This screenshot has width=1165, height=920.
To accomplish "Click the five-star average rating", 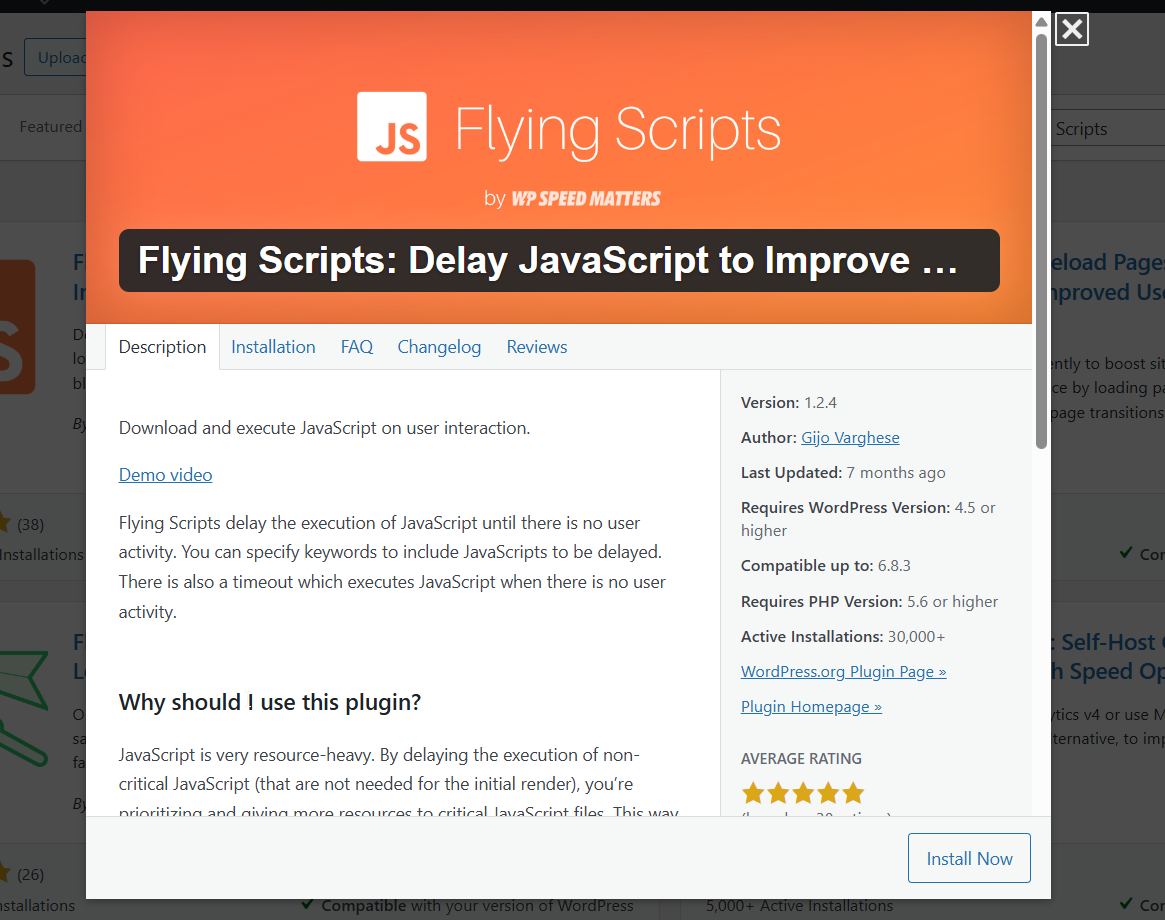I will pyautogui.click(x=802, y=793).
